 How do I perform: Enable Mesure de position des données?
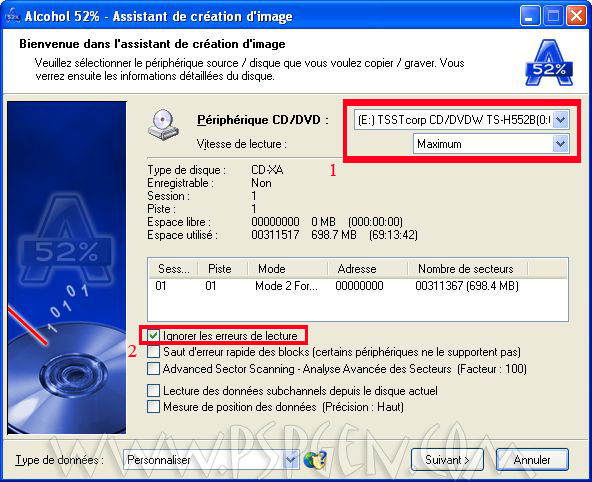point(153,407)
